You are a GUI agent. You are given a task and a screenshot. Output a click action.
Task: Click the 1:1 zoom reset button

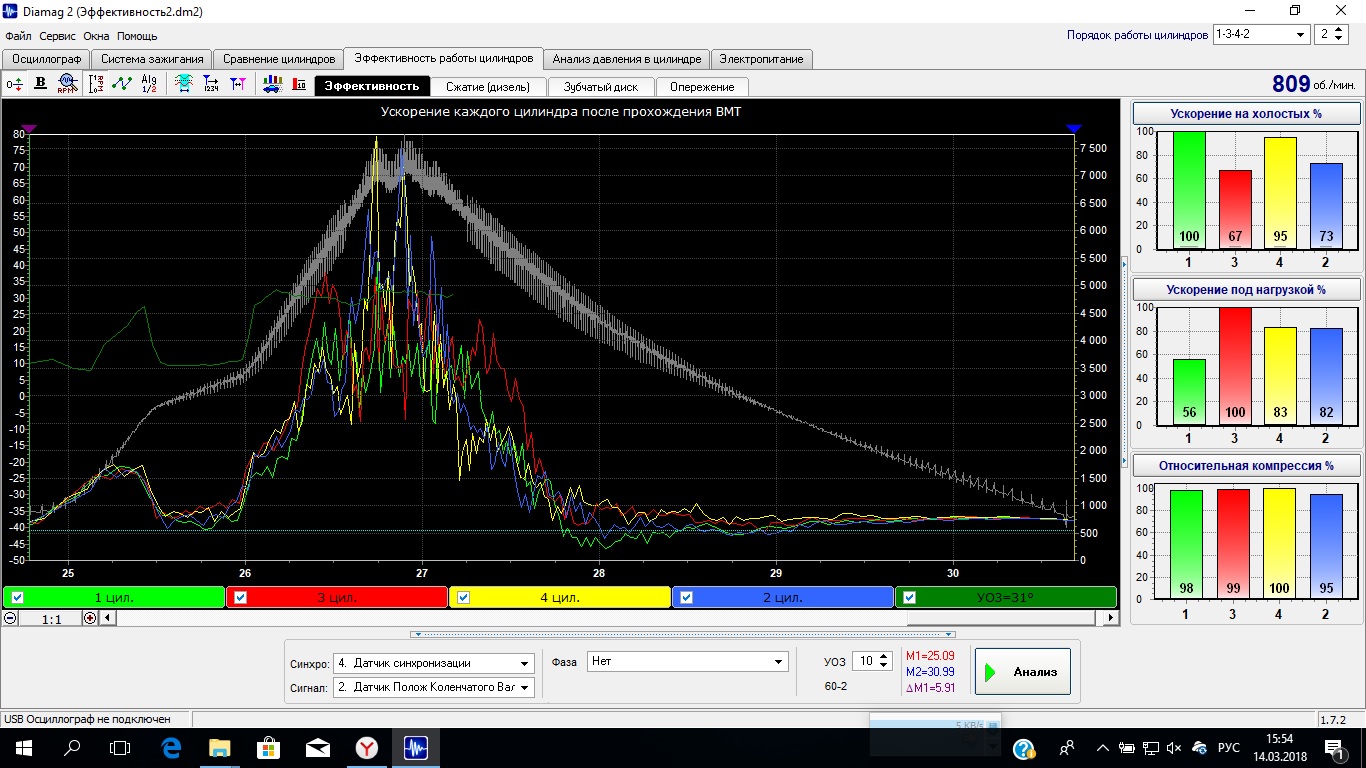(x=51, y=619)
